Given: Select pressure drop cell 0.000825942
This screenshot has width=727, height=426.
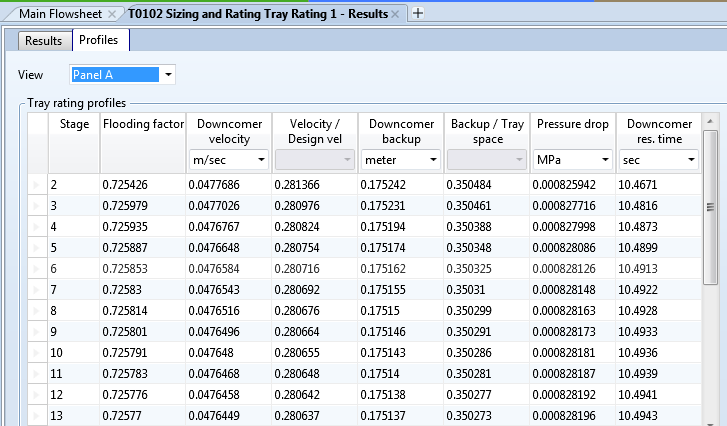Looking at the screenshot, I should pyautogui.click(x=573, y=185).
